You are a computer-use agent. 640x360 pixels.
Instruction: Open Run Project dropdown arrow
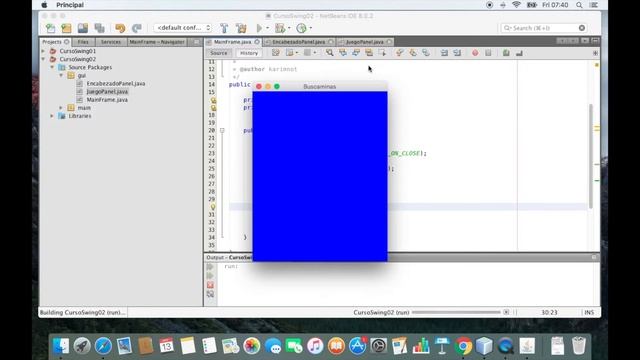click(267, 28)
